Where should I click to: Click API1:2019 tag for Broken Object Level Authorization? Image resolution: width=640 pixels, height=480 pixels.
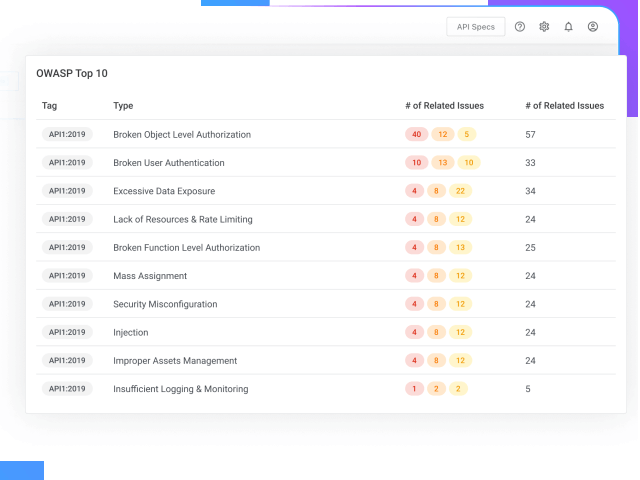(67, 134)
